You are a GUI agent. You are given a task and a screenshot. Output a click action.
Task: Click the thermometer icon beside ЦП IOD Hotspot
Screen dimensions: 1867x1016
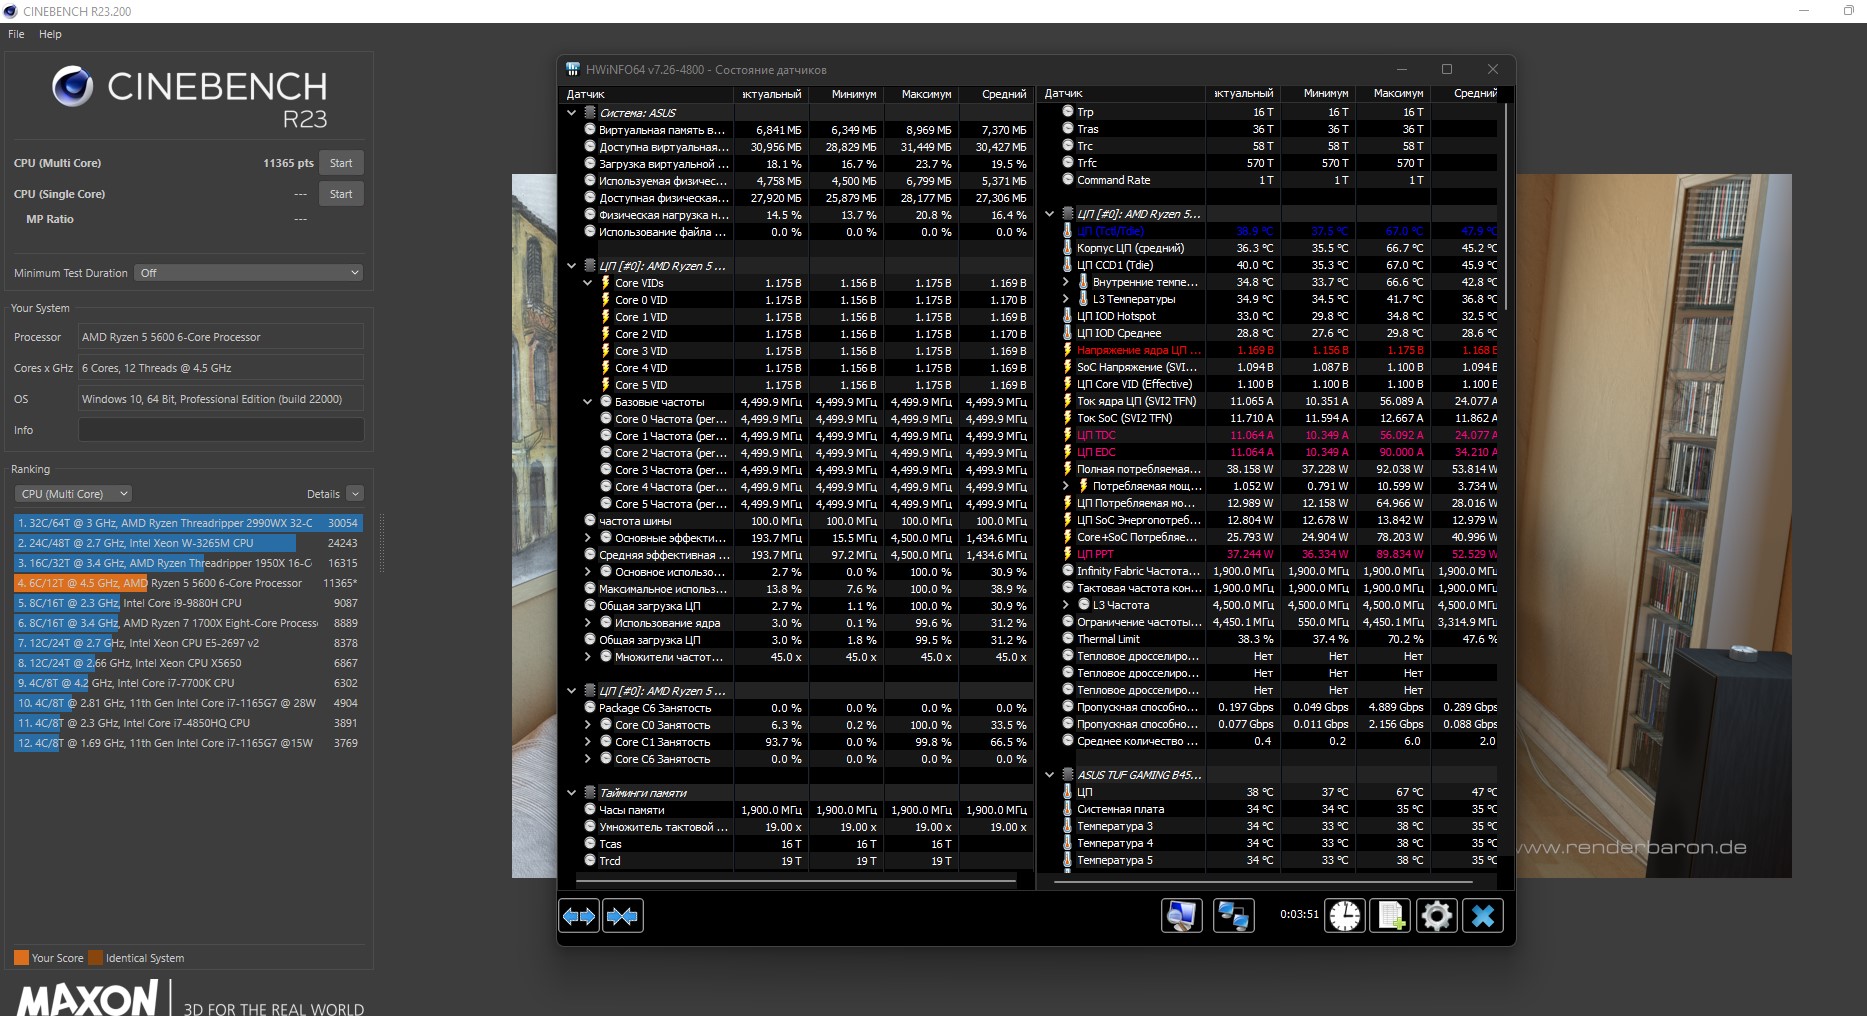click(1068, 316)
